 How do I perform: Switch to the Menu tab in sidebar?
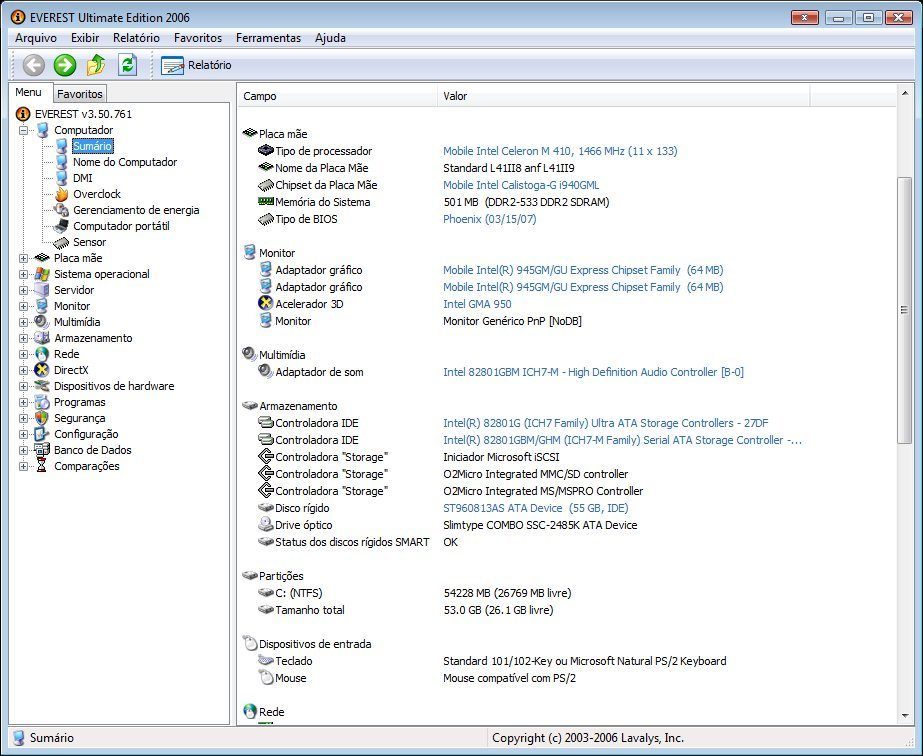pyautogui.click(x=28, y=92)
